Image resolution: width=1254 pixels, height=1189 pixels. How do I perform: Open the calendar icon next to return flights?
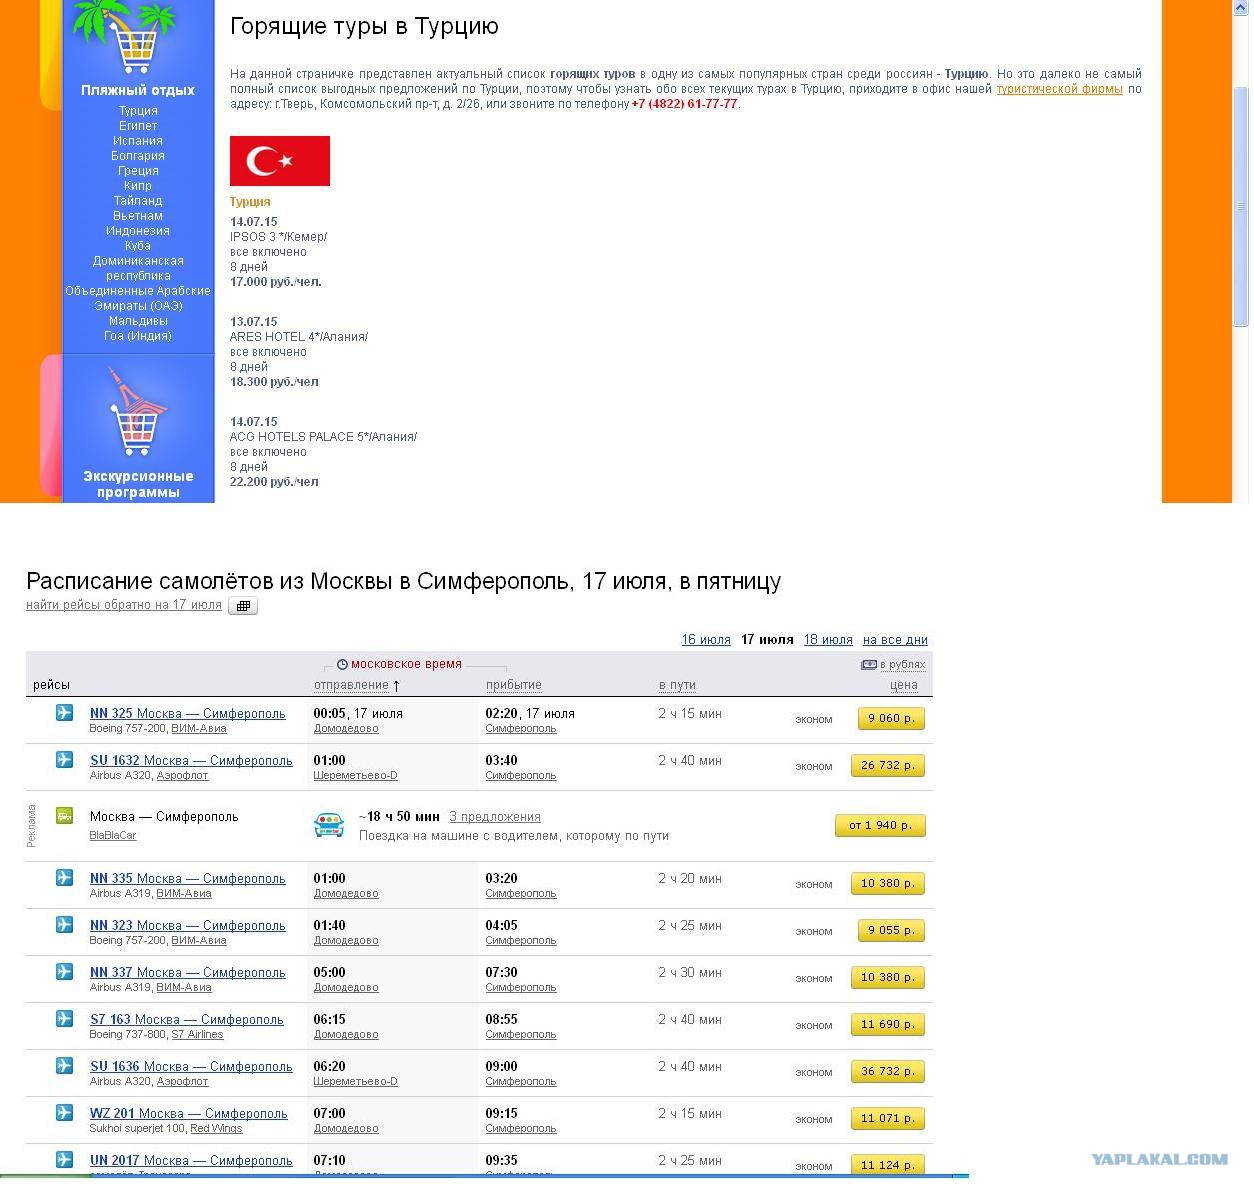(243, 606)
